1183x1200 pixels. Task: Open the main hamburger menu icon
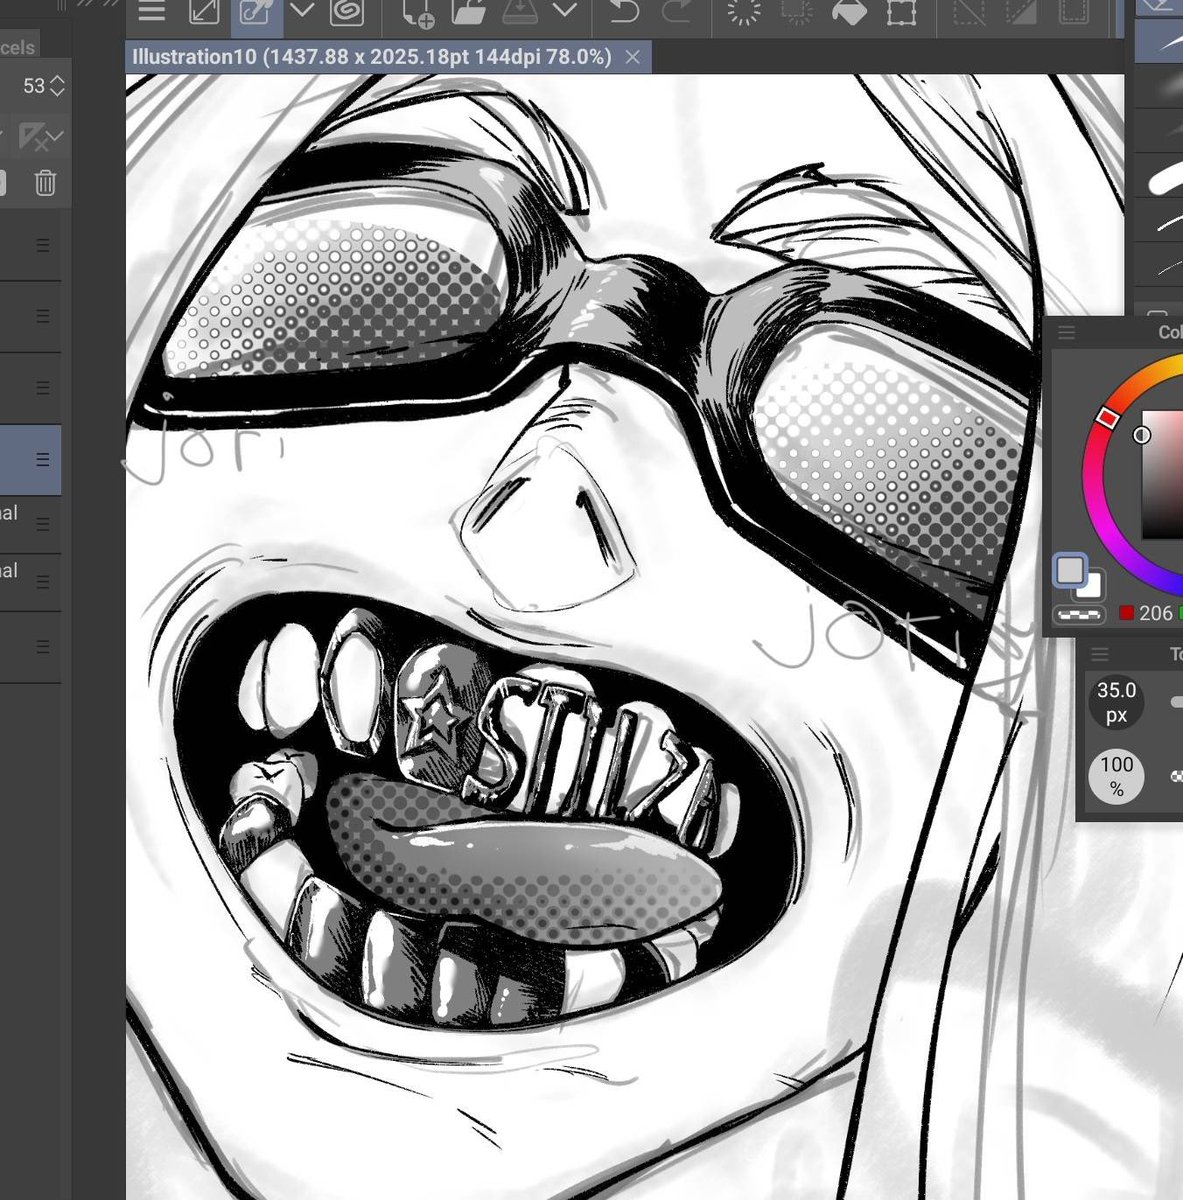click(x=152, y=12)
